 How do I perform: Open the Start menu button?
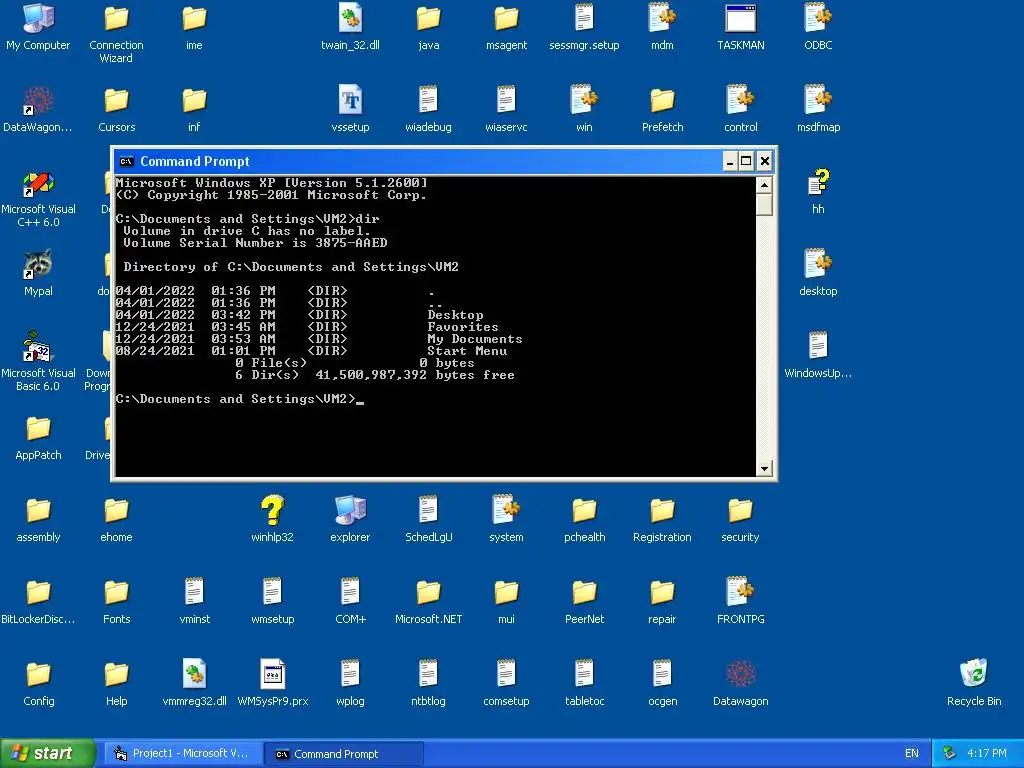(48, 754)
